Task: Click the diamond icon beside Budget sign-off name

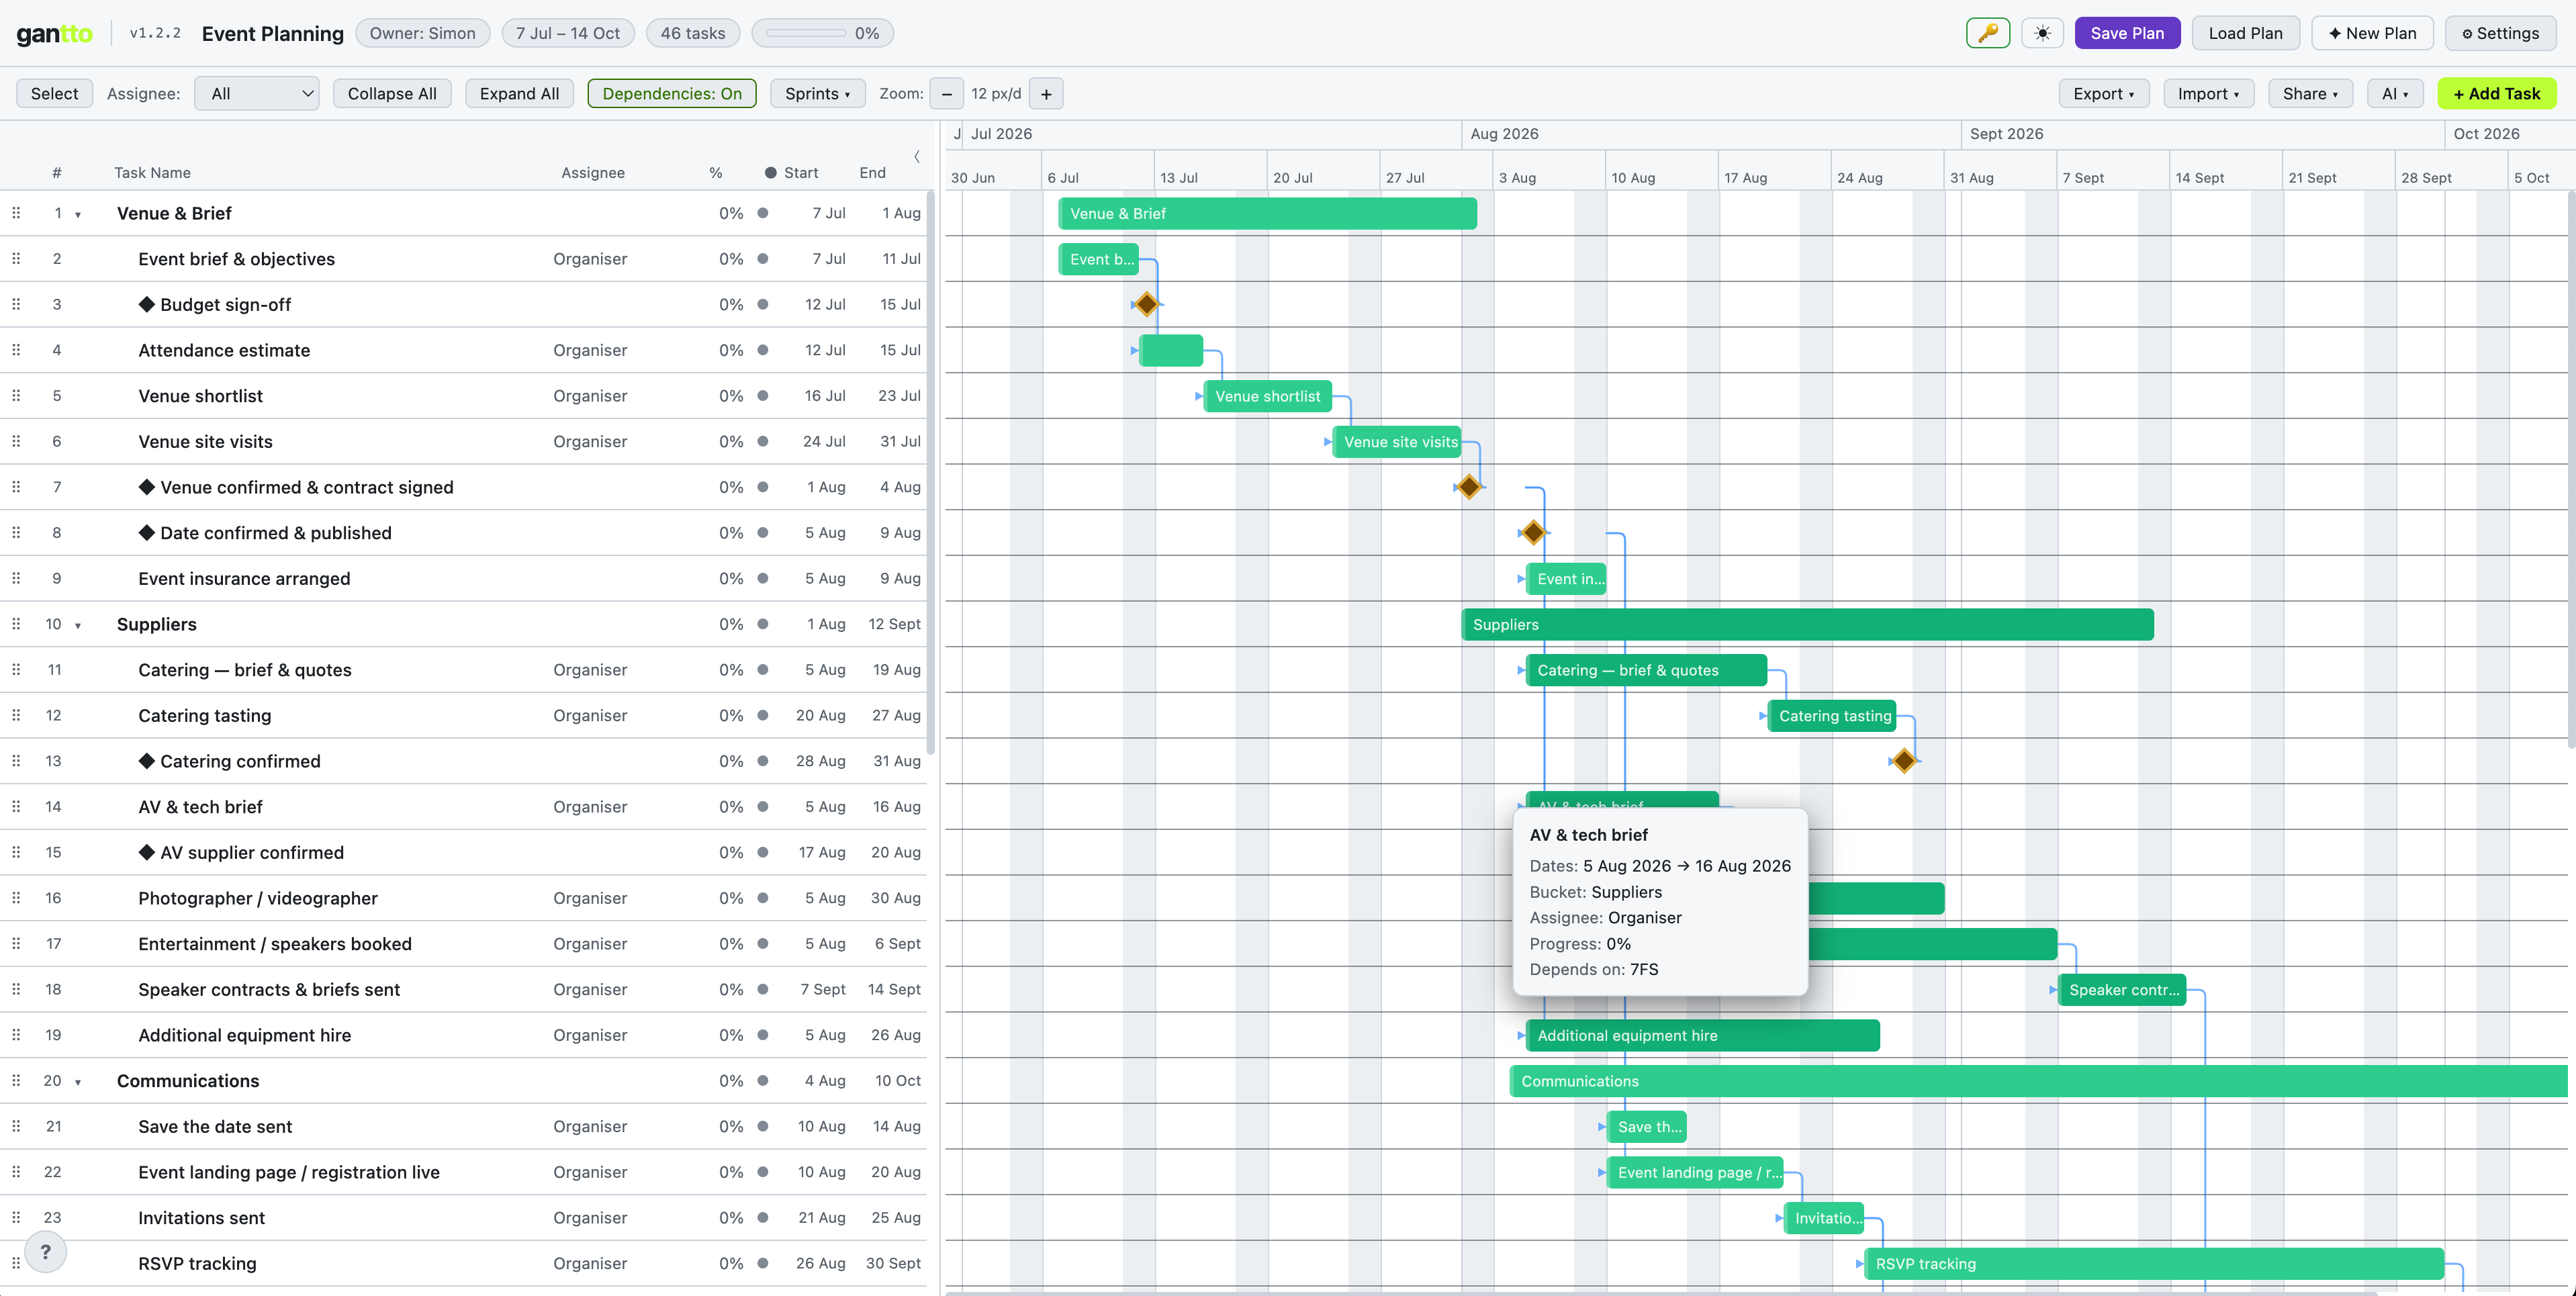Action: (x=147, y=304)
